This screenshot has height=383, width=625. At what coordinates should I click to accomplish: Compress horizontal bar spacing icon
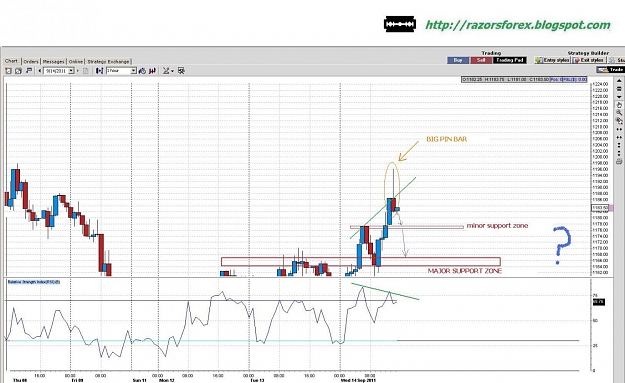click(619, 137)
